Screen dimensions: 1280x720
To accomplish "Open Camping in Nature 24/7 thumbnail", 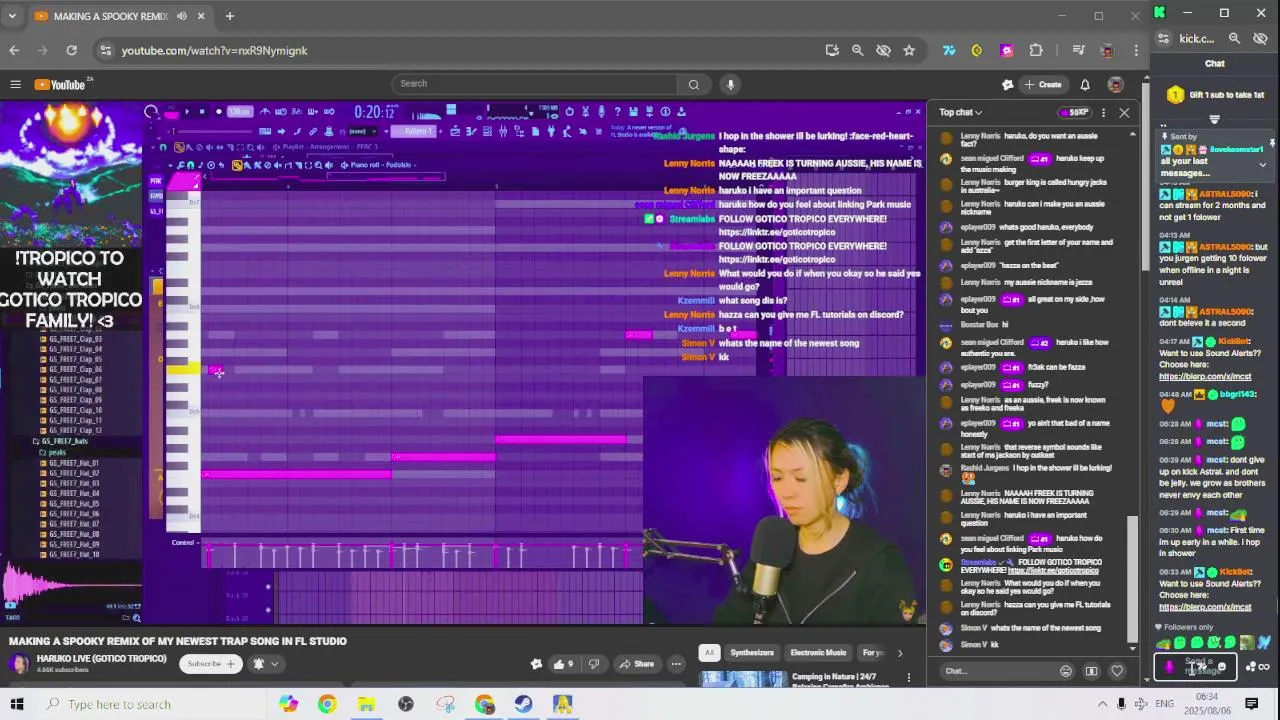I will pos(743,679).
